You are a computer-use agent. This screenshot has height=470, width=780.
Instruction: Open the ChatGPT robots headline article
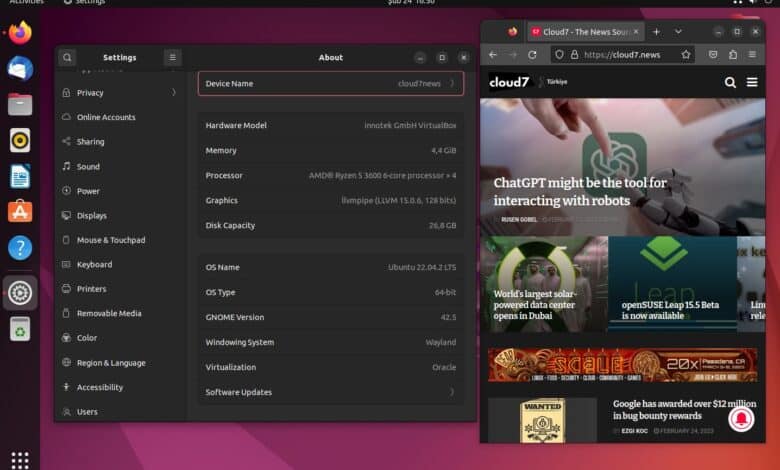coord(580,191)
